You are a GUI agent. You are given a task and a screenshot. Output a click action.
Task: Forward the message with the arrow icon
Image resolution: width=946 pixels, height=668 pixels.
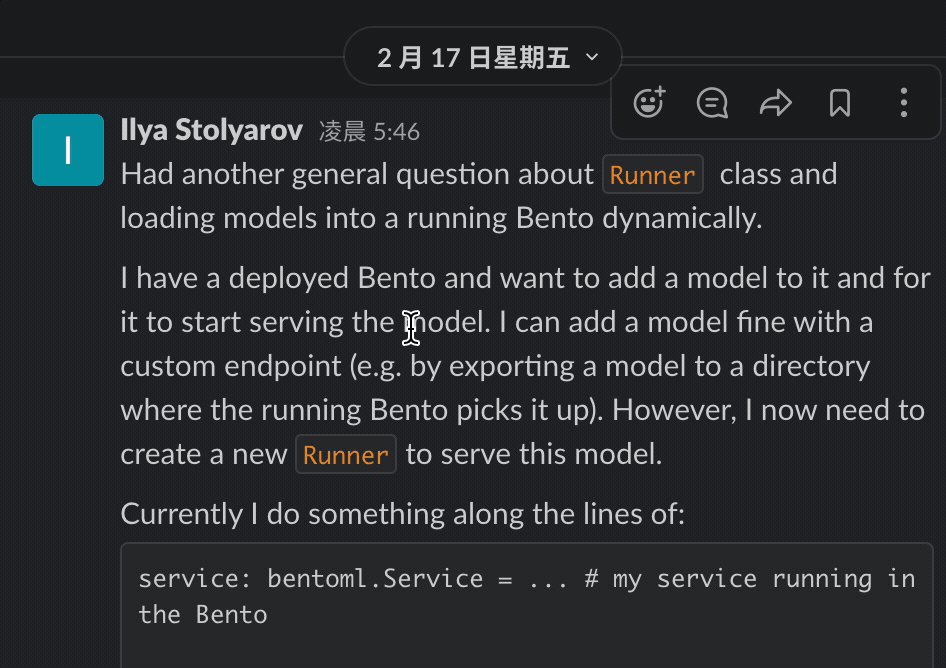click(x=776, y=103)
